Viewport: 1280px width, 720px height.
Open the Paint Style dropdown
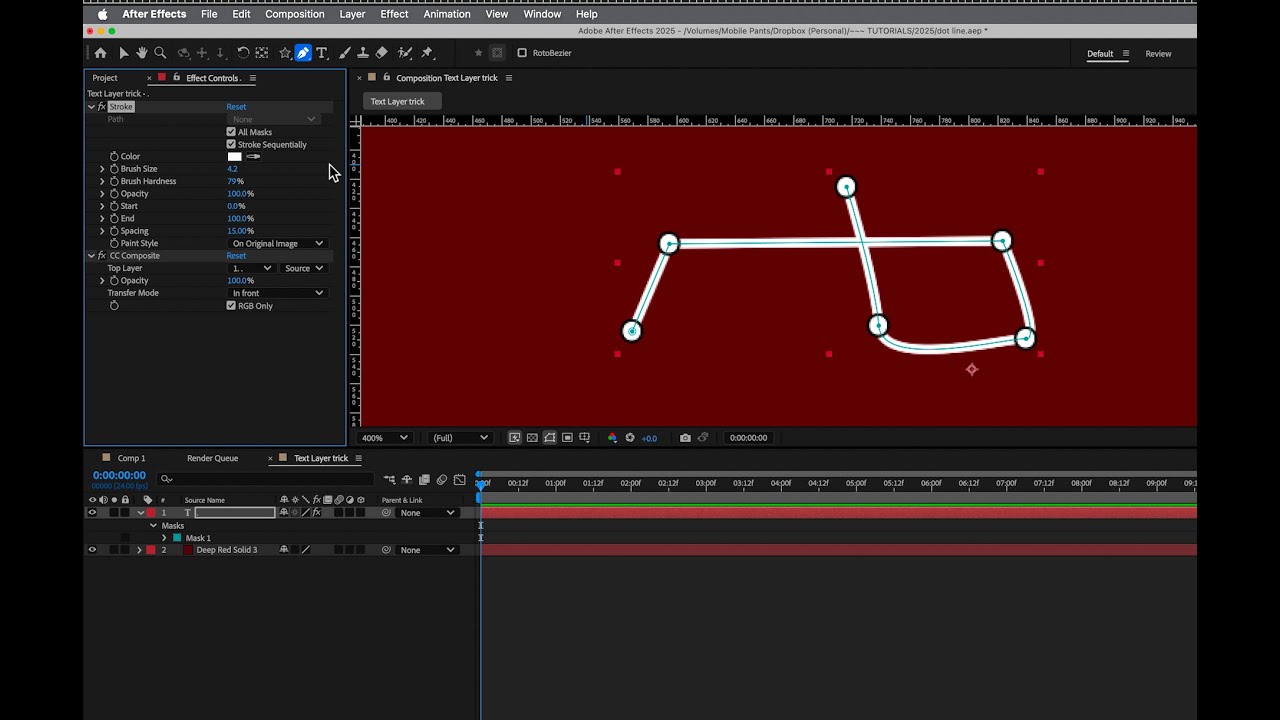pos(277,243)
